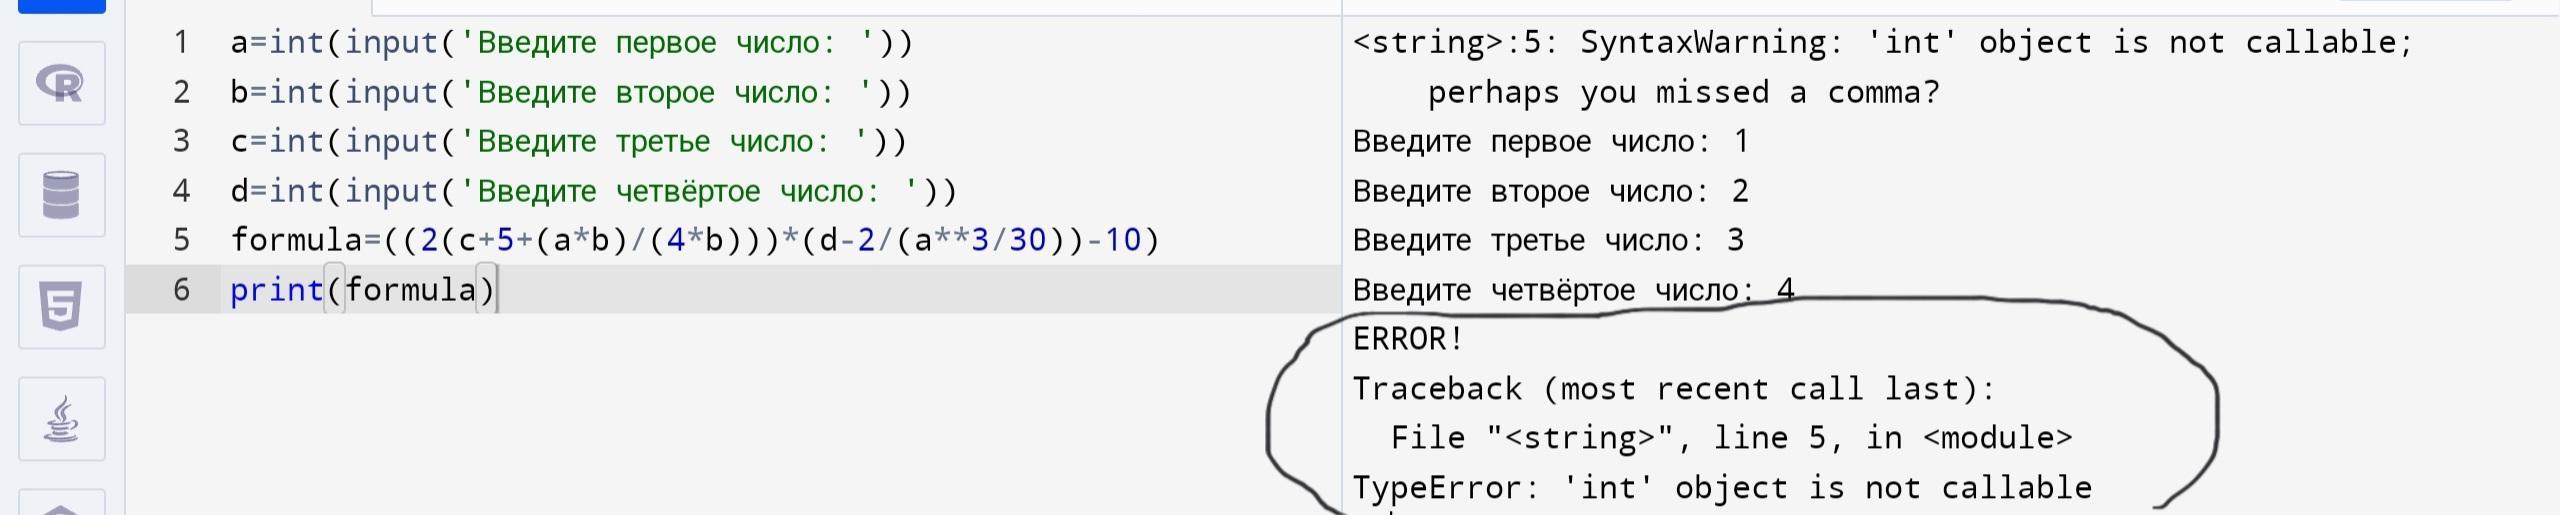Screen dimensions: 2560x515
Task: Click line number 5 in the gutter
Action: tap(181, 240)
